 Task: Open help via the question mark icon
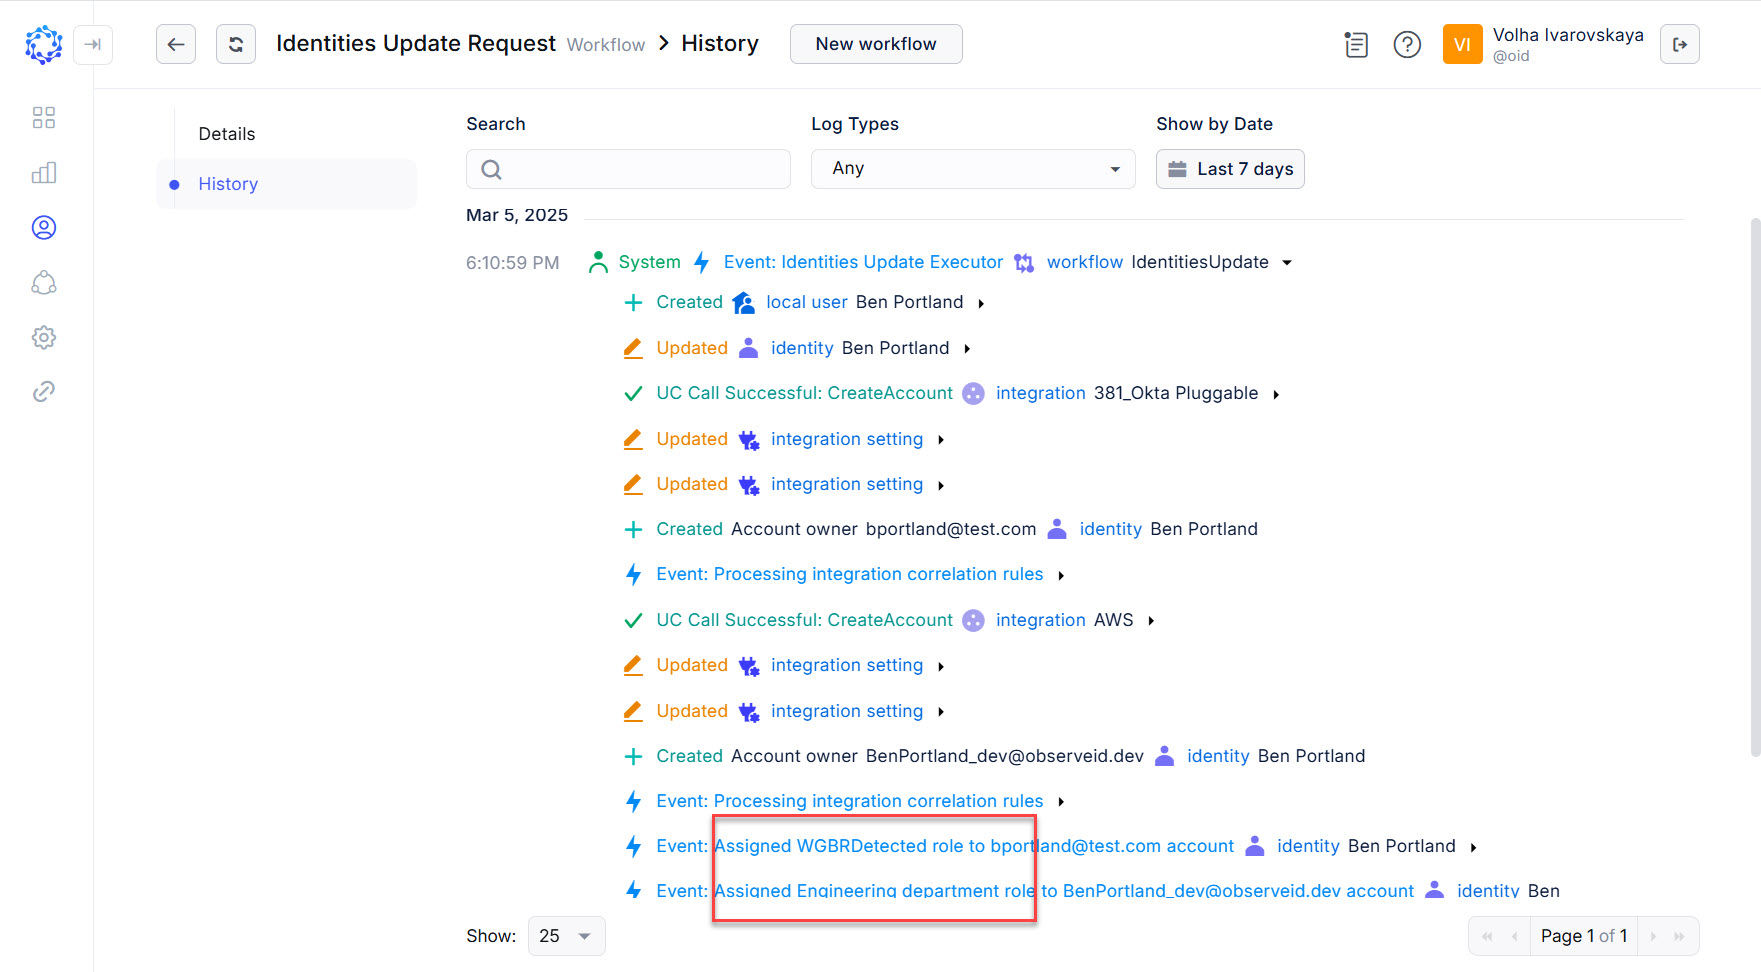[x=1407, y=44]
